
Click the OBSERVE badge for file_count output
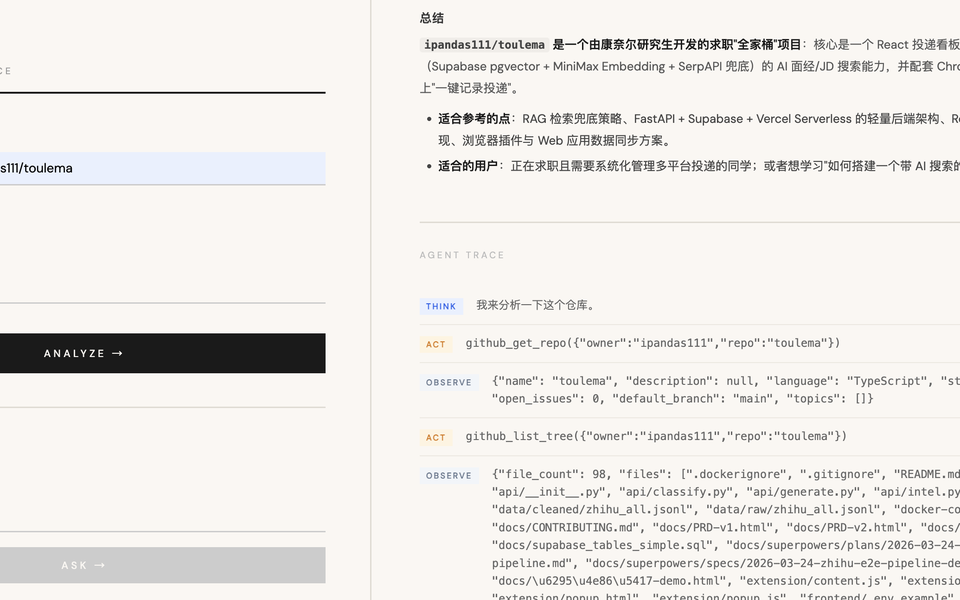[449, 475]
